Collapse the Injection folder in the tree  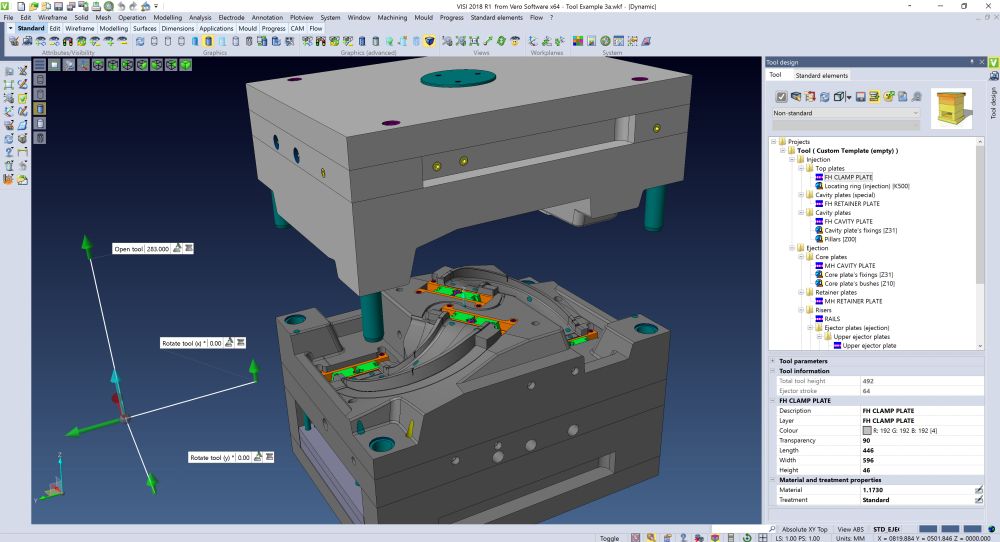[x=791, y=159]
